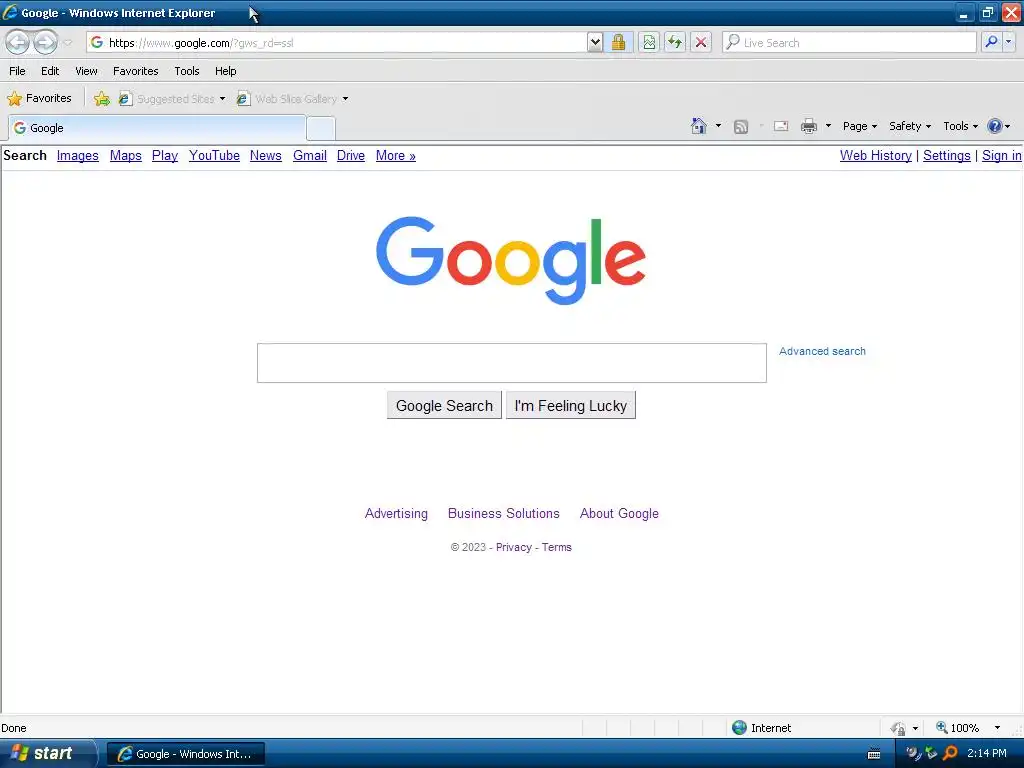This screenshot has width=1024, height=768.
Task: Add page to Favorites bar star icon
Action: pyautogui.click(x=102, y=99)
